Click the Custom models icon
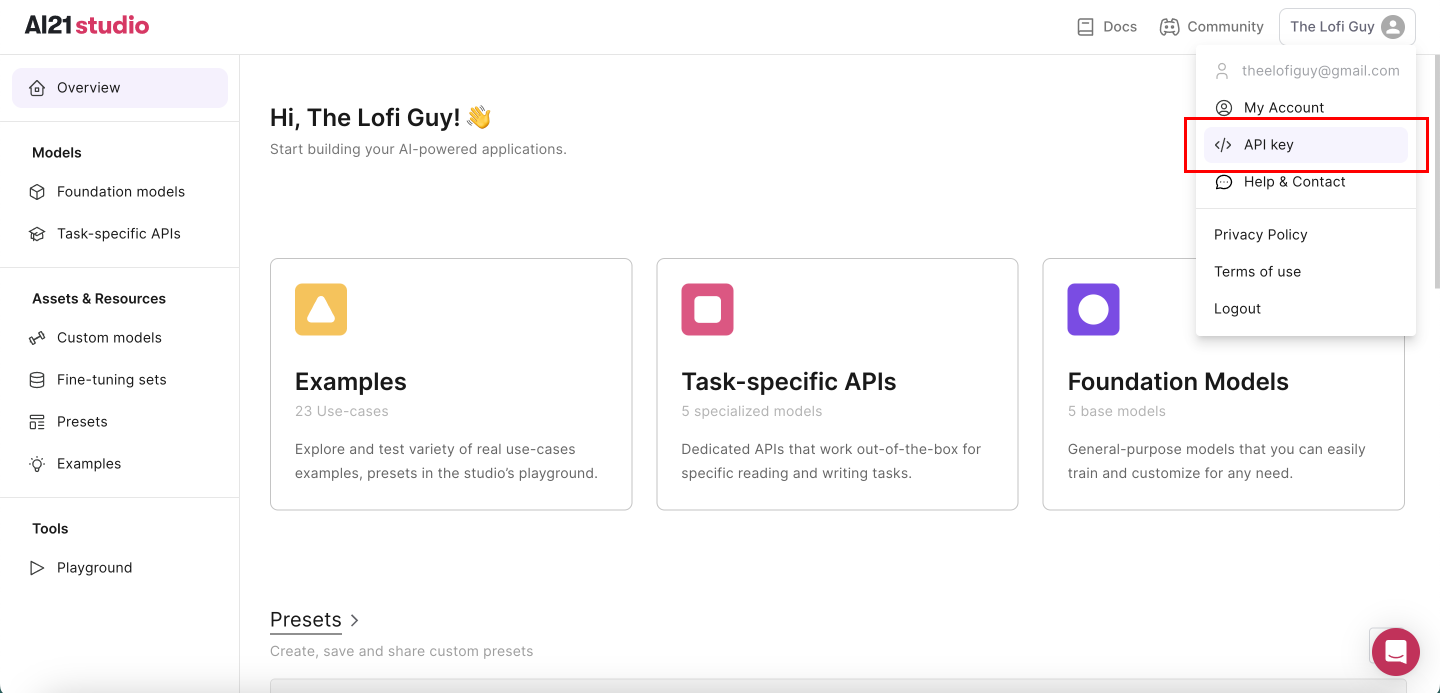This screenshot has width=1440, height=693. tap(37, 338)
